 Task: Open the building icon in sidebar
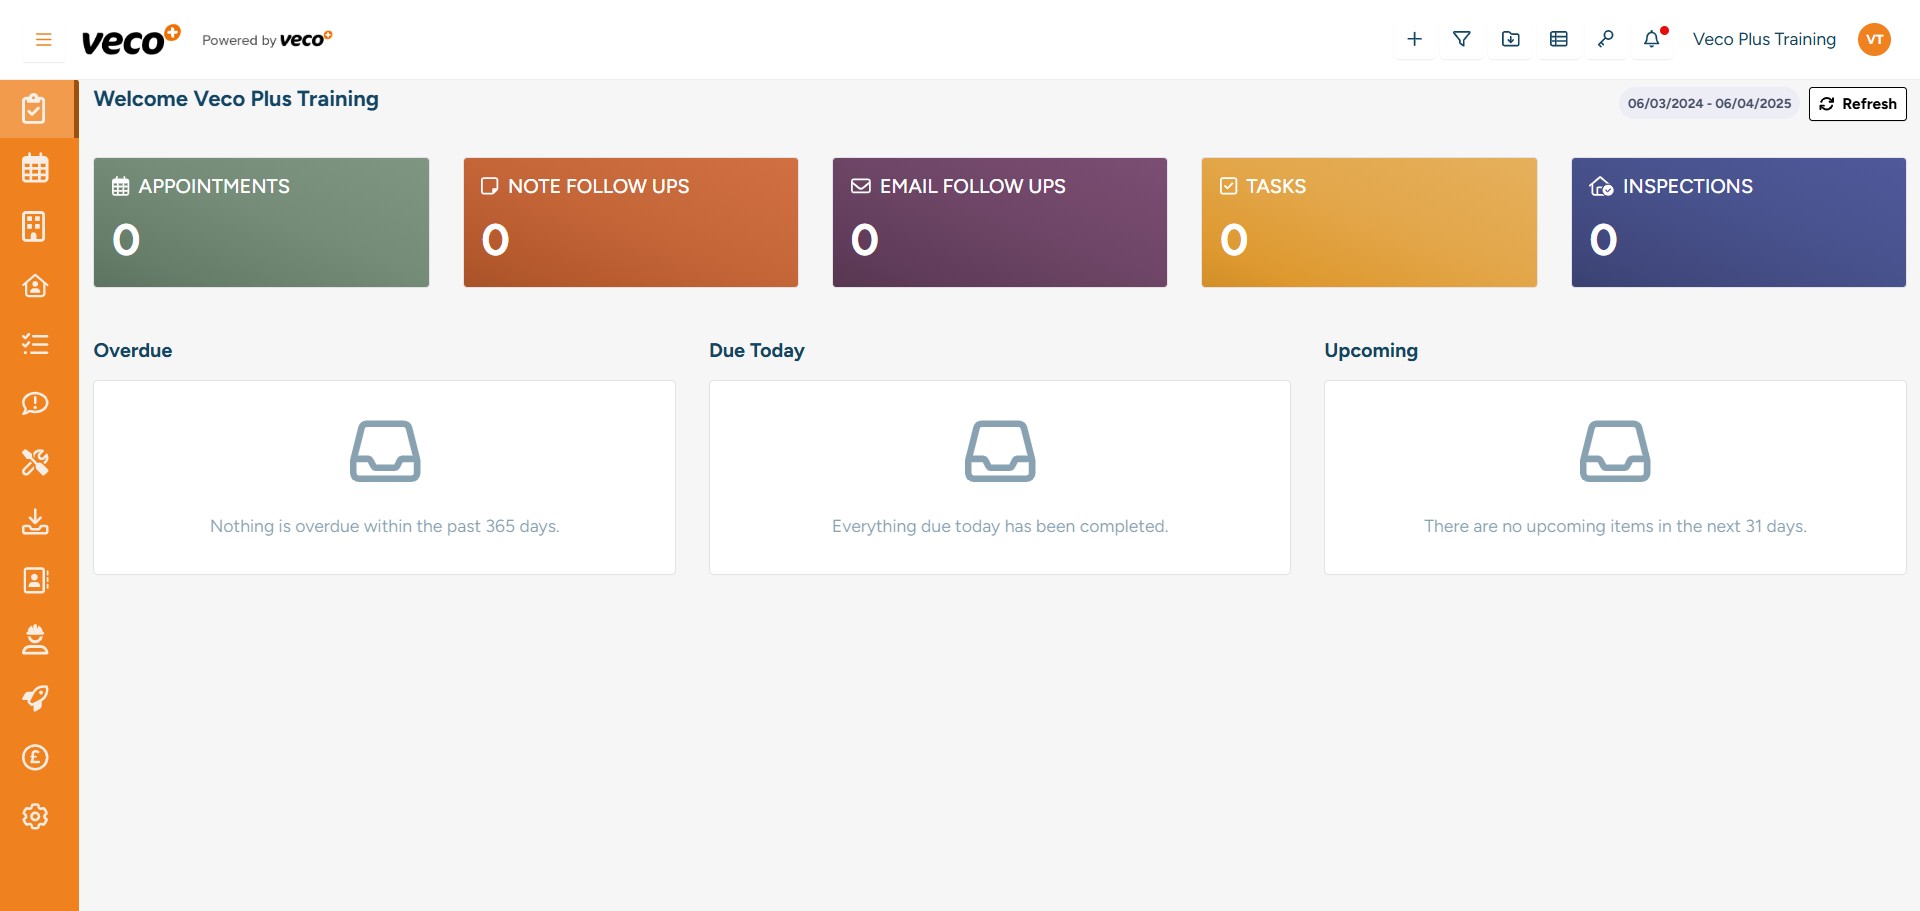[35, 227]
